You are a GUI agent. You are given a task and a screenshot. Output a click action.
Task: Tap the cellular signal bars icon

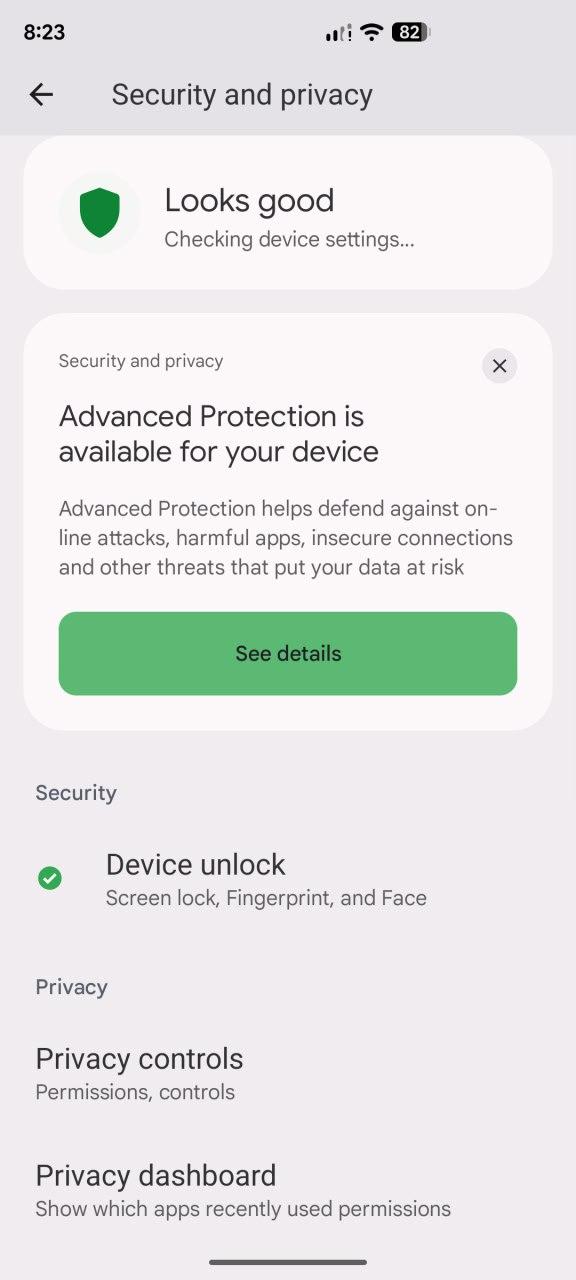pos(339,33)
